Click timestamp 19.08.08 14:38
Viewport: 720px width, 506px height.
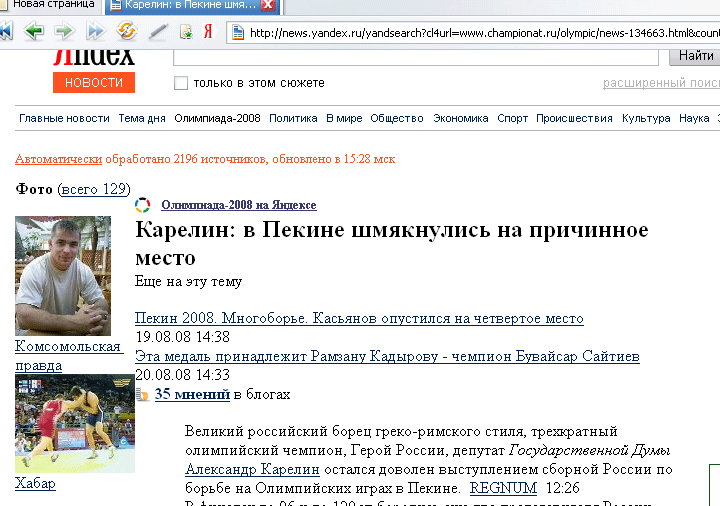pos(182,337)
